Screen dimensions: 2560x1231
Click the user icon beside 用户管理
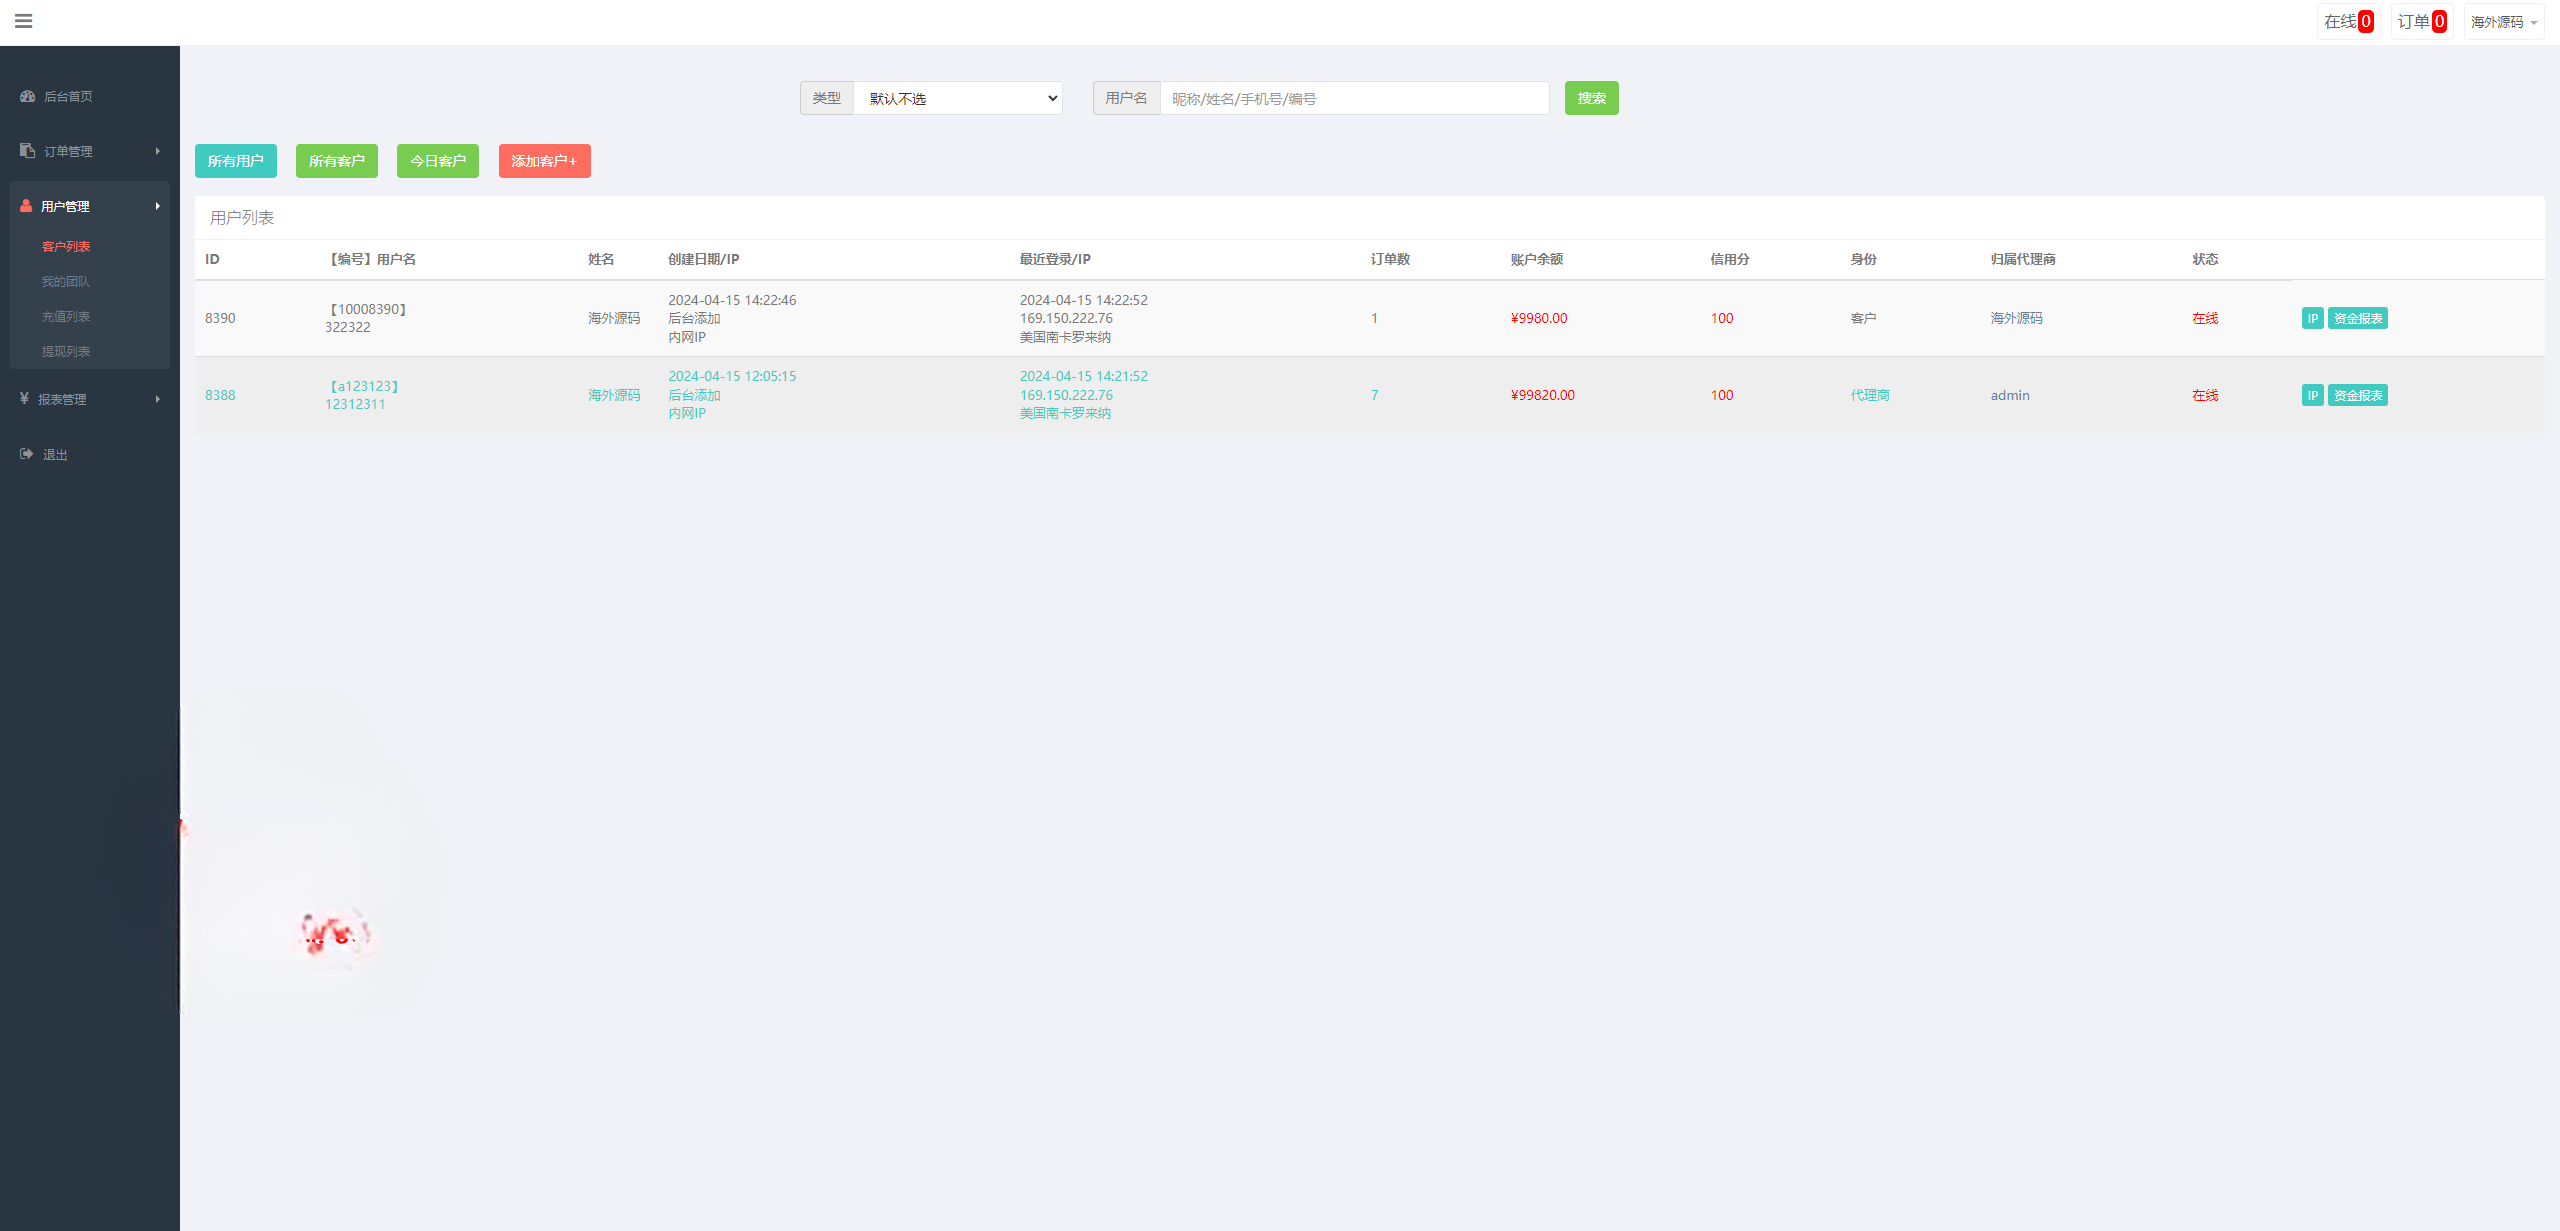click(26, 206)
